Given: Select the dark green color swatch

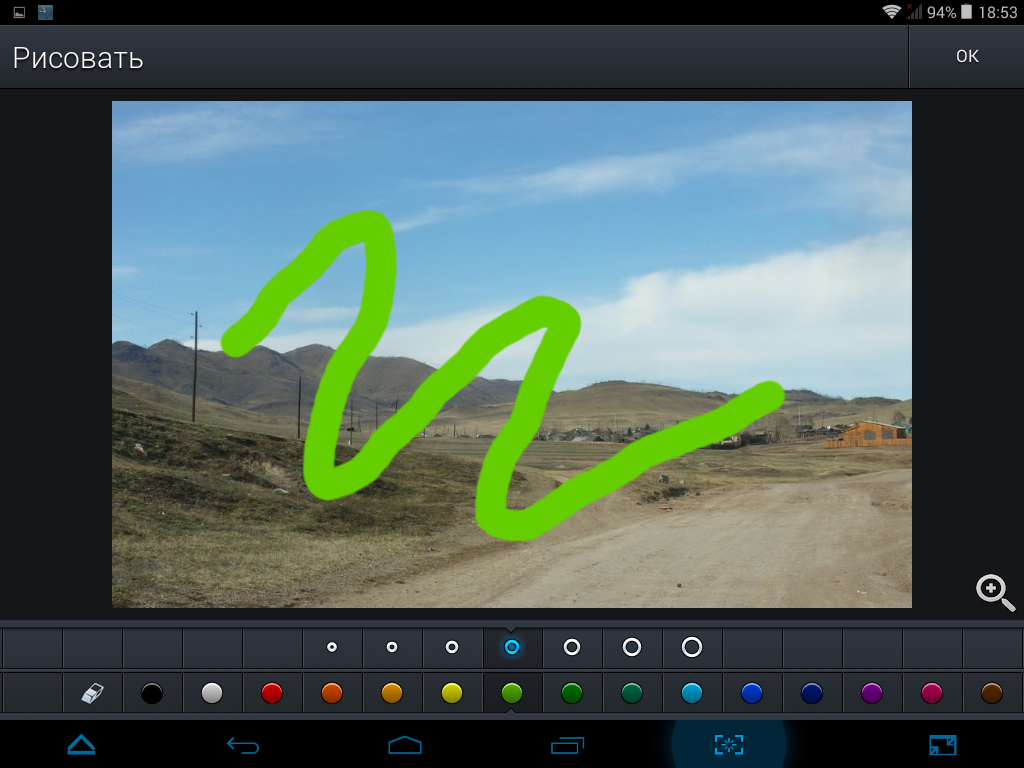Looking at the screenshot, I should point(572,693).
